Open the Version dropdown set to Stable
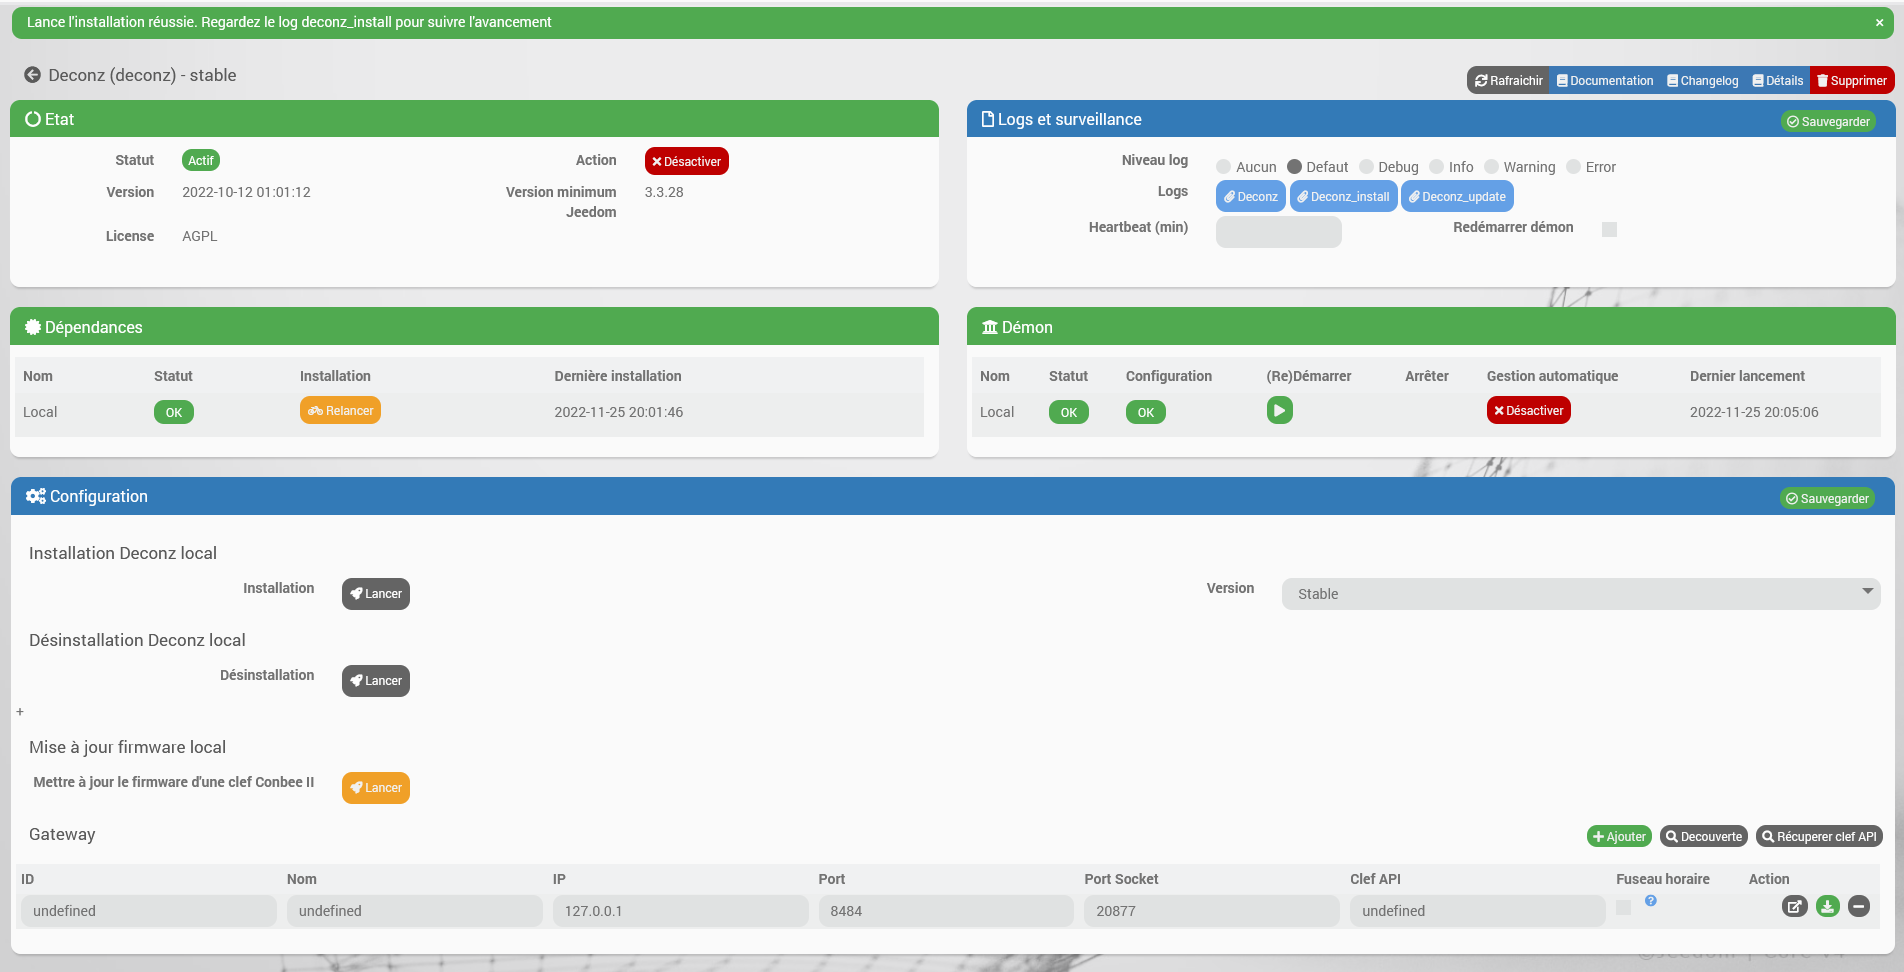The image size is (1904, 972). tap(1580, 594)
